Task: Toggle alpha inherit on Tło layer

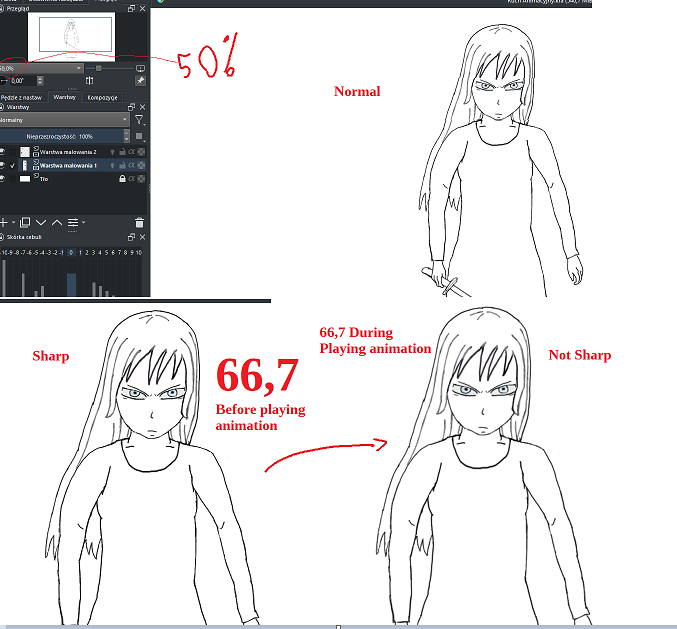Action: [x=132, y=179]
